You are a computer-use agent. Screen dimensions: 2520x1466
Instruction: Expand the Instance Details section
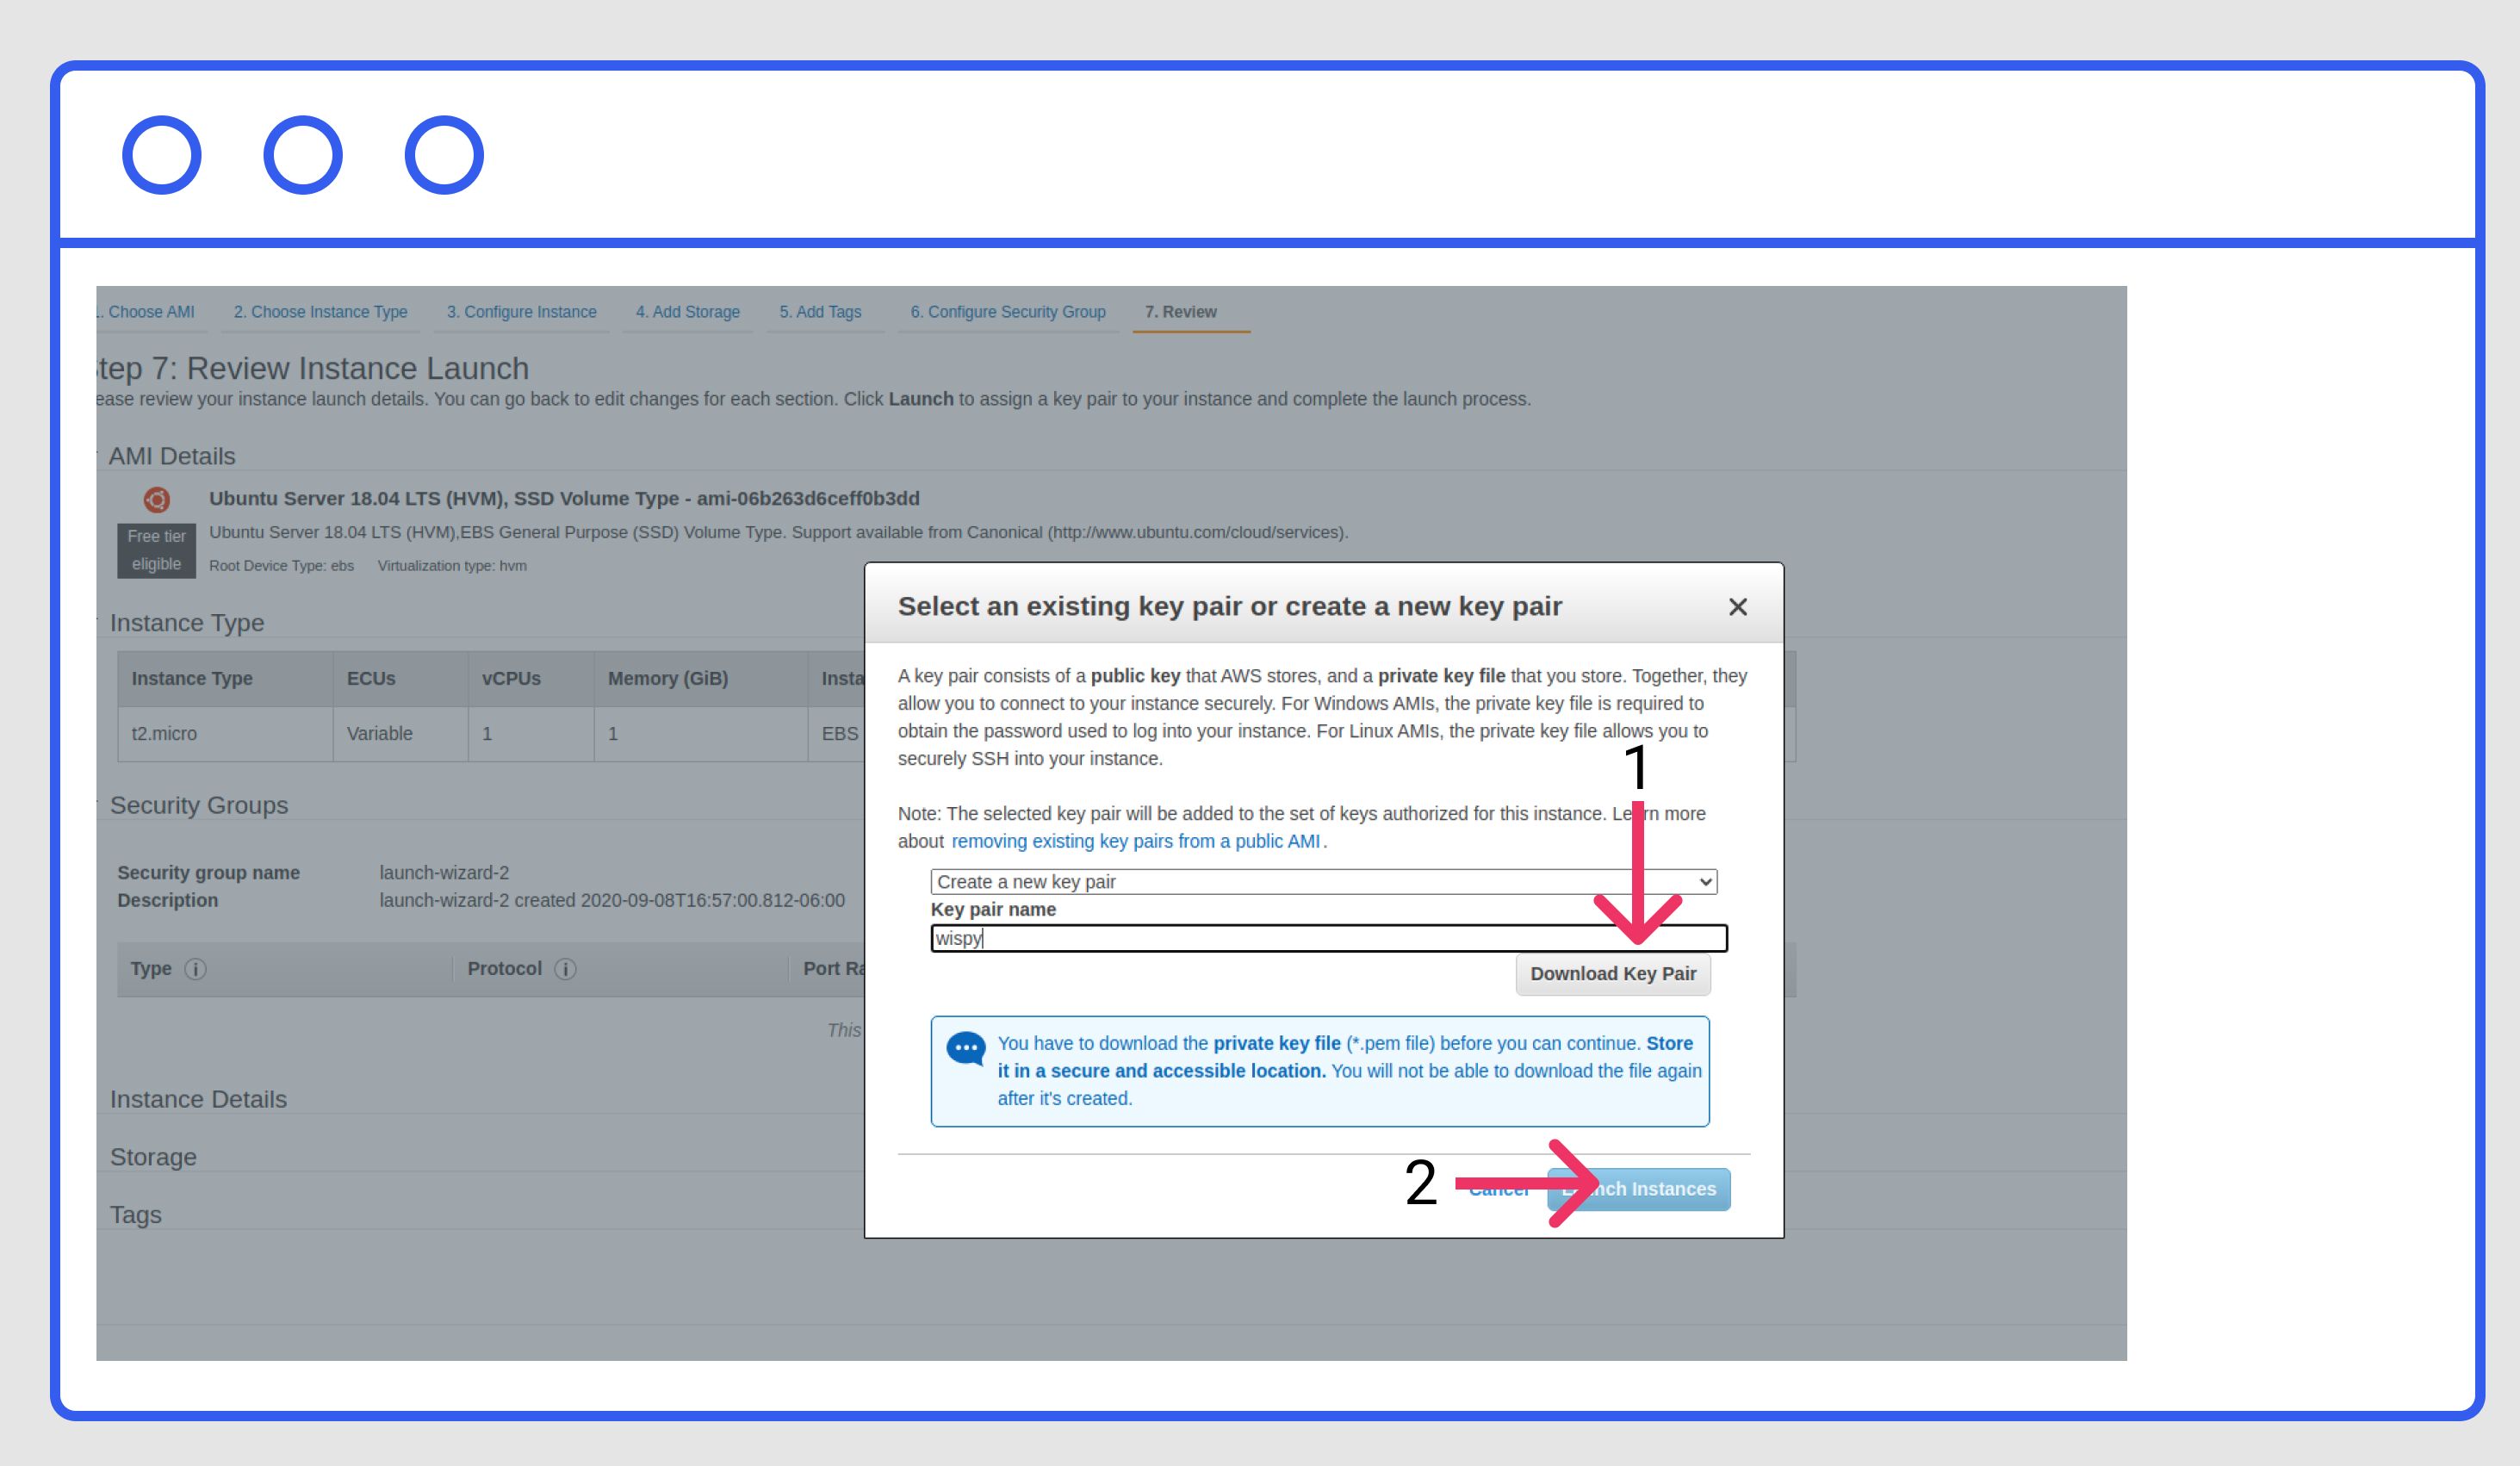(198, 1099)
